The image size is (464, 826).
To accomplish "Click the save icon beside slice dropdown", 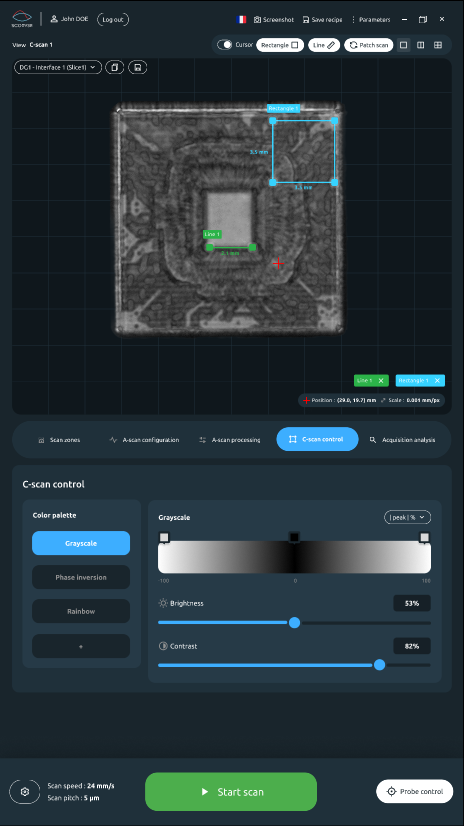I will click(x=137, y=67).
